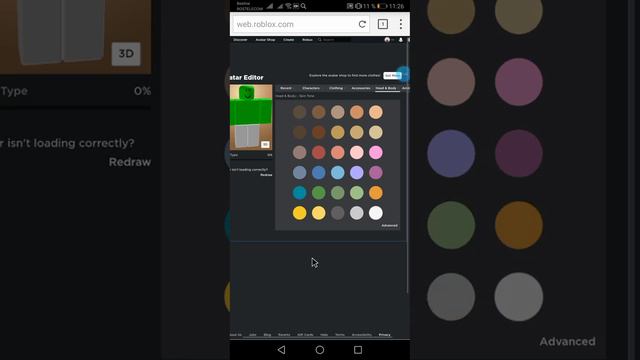Pick the orange swatch in green row
Screen dimensions: 640x360
pyautogui.click(x=376, y=193)
